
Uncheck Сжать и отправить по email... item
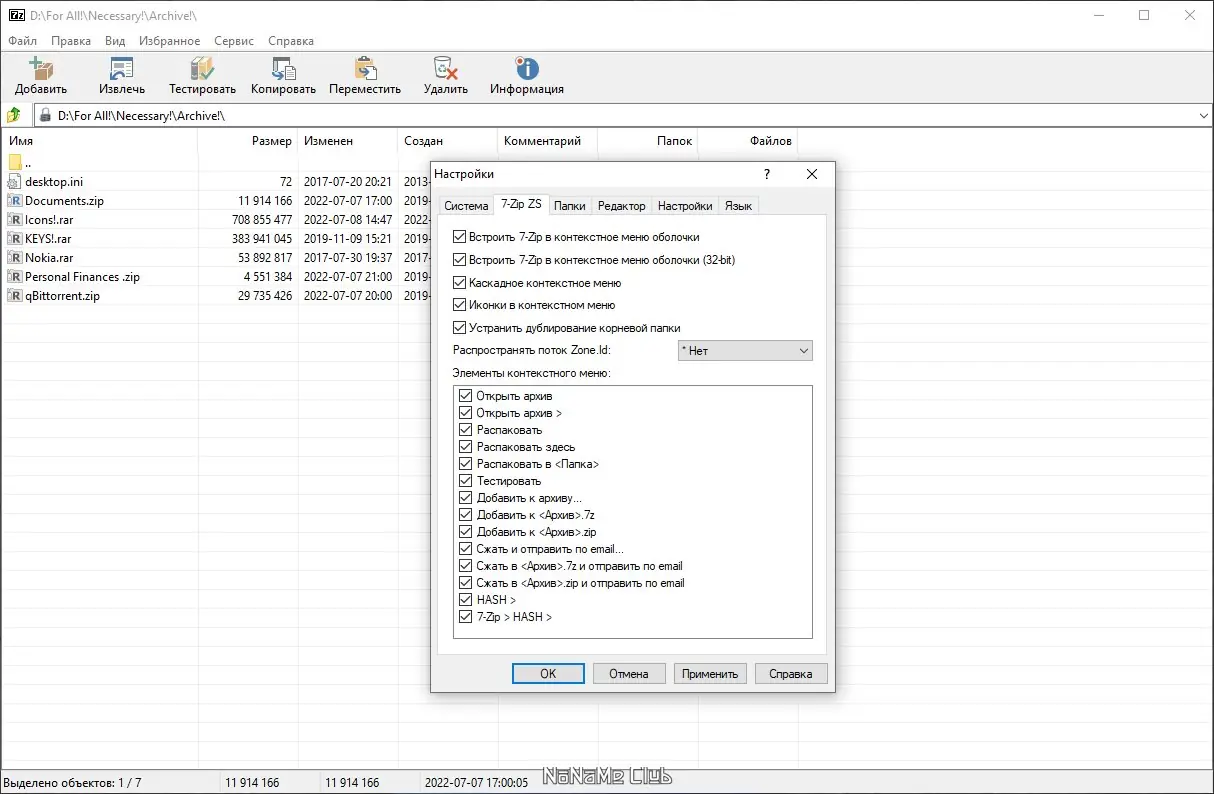pyautogui.click(x=466, y=549)
